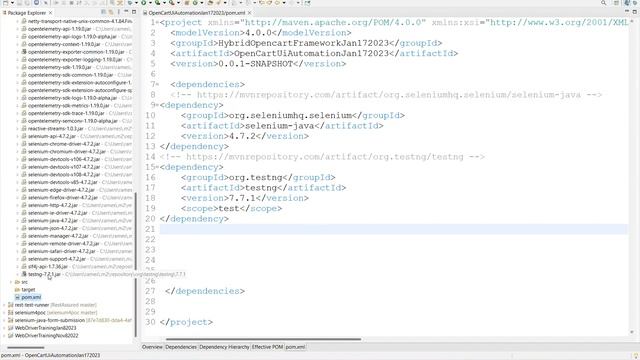Image resolution: width=640 pixels, height=360 pixels.
Task: Place cursor on empty line 21
Action: [x=393, y=229]
